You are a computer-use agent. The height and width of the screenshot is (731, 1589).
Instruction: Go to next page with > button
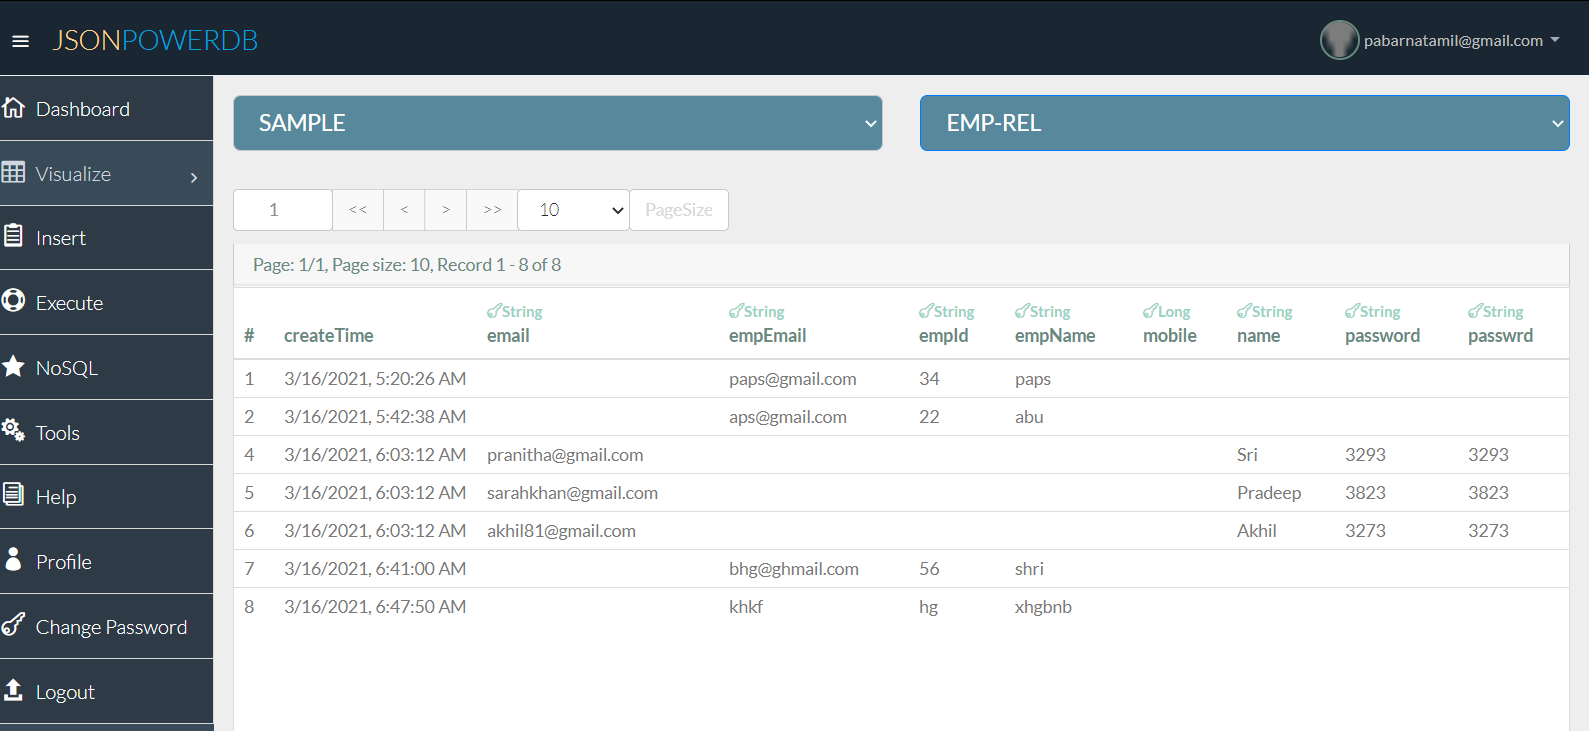pos(446,210)
